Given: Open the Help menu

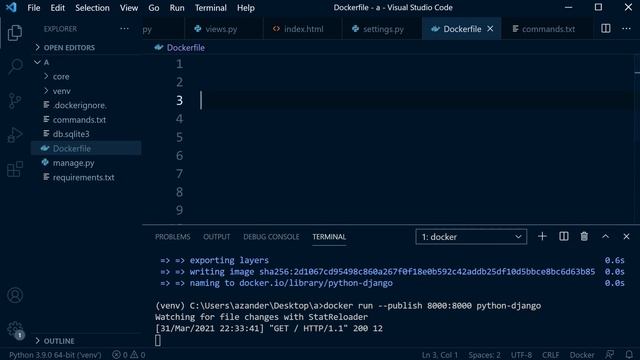Looking at the screenshot, I should [x=245, y=7].
